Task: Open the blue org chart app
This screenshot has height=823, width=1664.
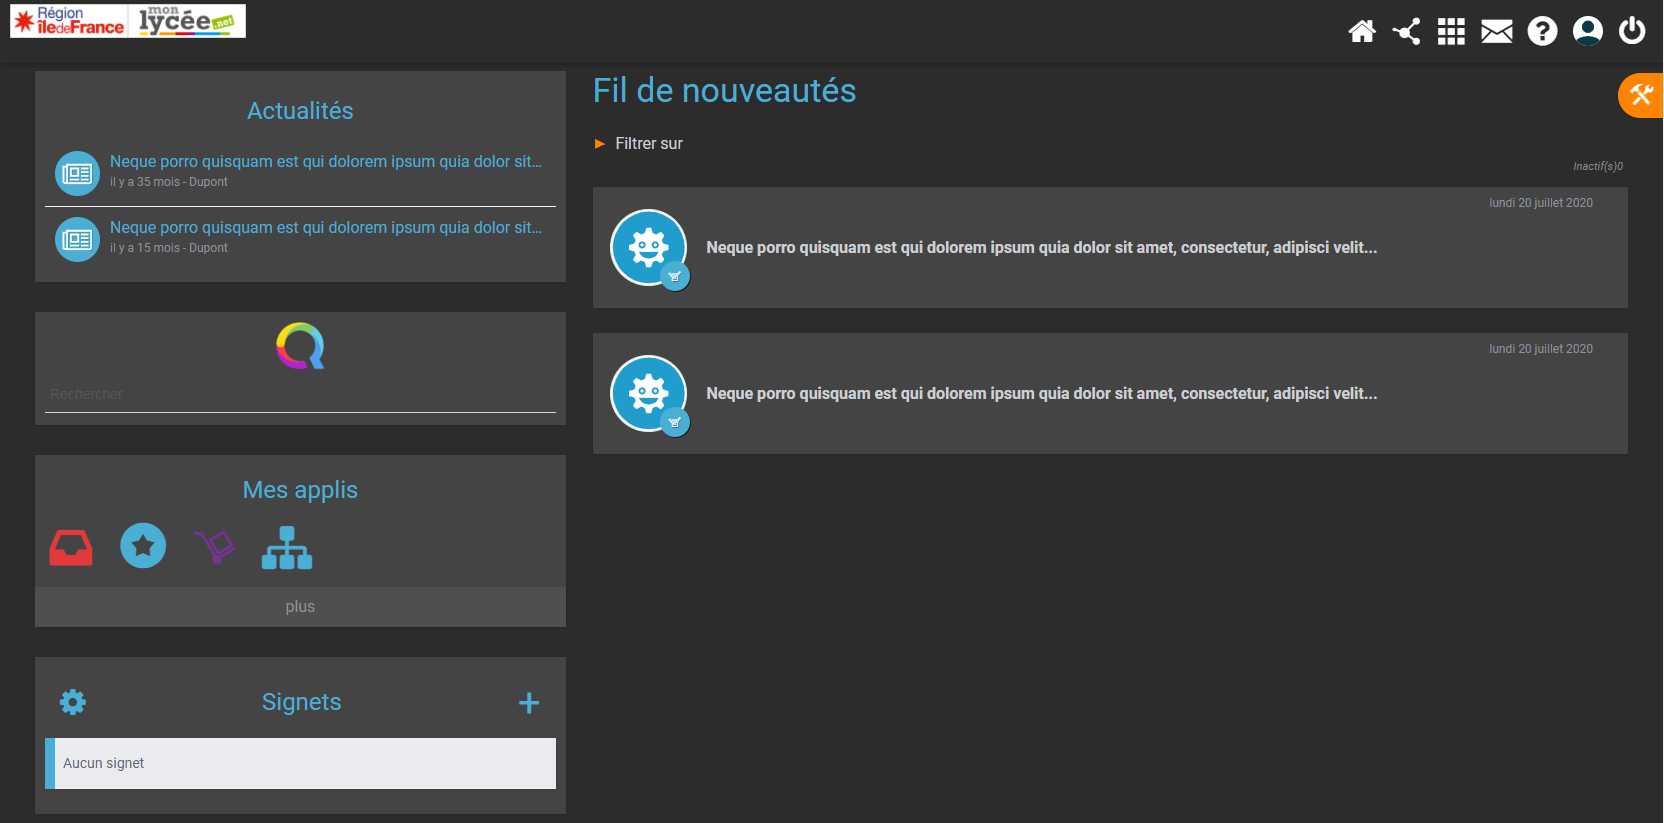Action: pos(287,548)
